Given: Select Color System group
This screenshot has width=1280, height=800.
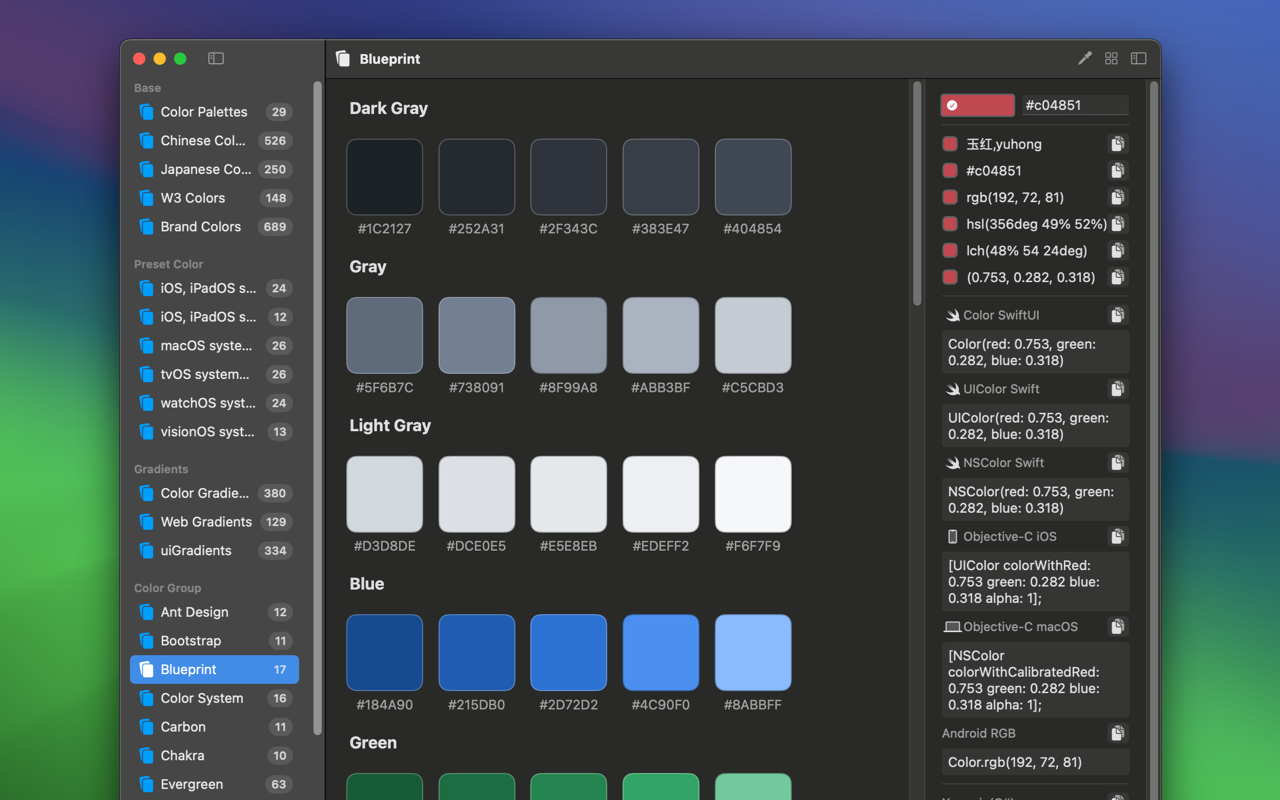Looking at the screenshot, I should 214,698.
